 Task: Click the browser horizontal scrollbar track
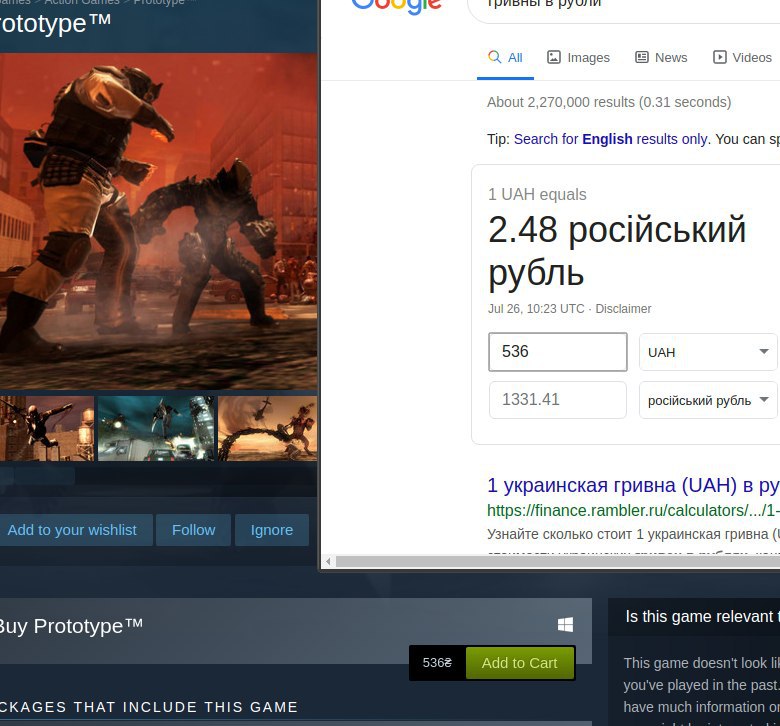click(x=558, y=562)
